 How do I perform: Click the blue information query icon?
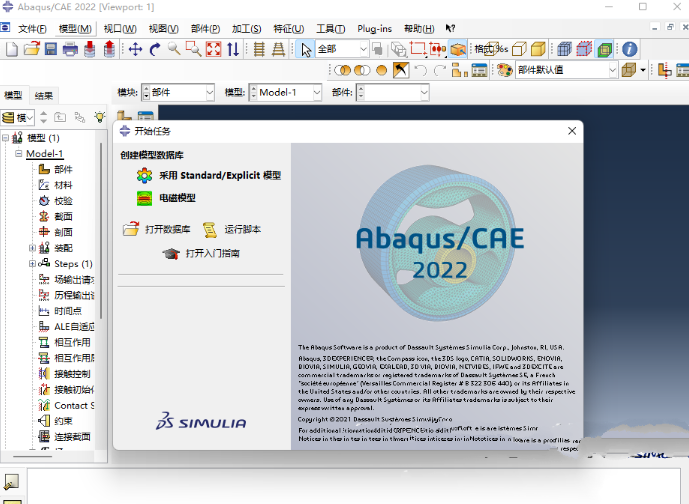click(x=629, y=49)
